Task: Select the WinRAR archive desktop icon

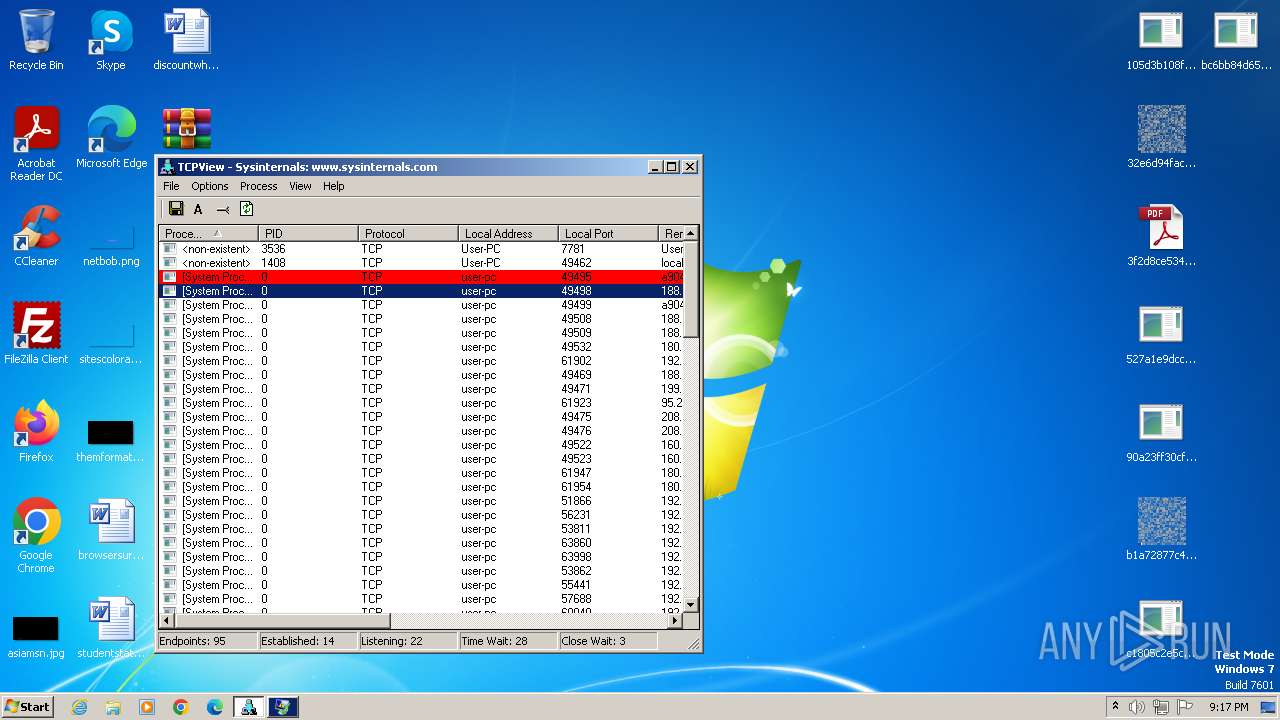Action: coord(187,129)
